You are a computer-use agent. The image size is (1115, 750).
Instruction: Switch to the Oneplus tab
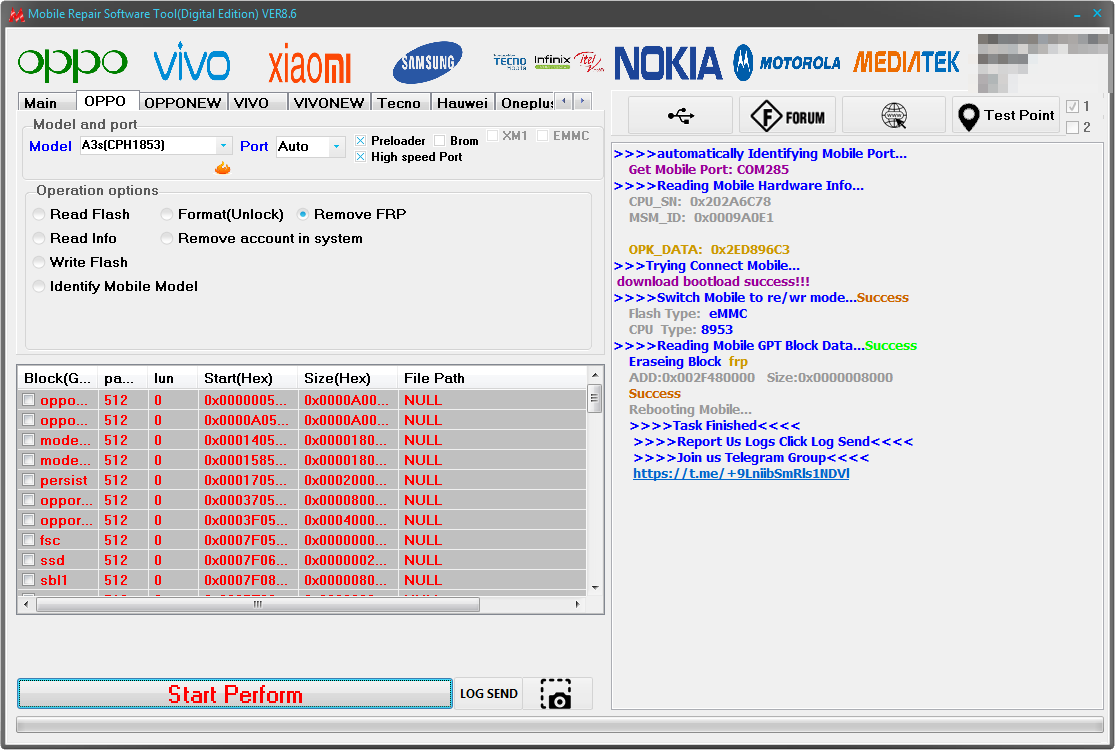[526, 102]
